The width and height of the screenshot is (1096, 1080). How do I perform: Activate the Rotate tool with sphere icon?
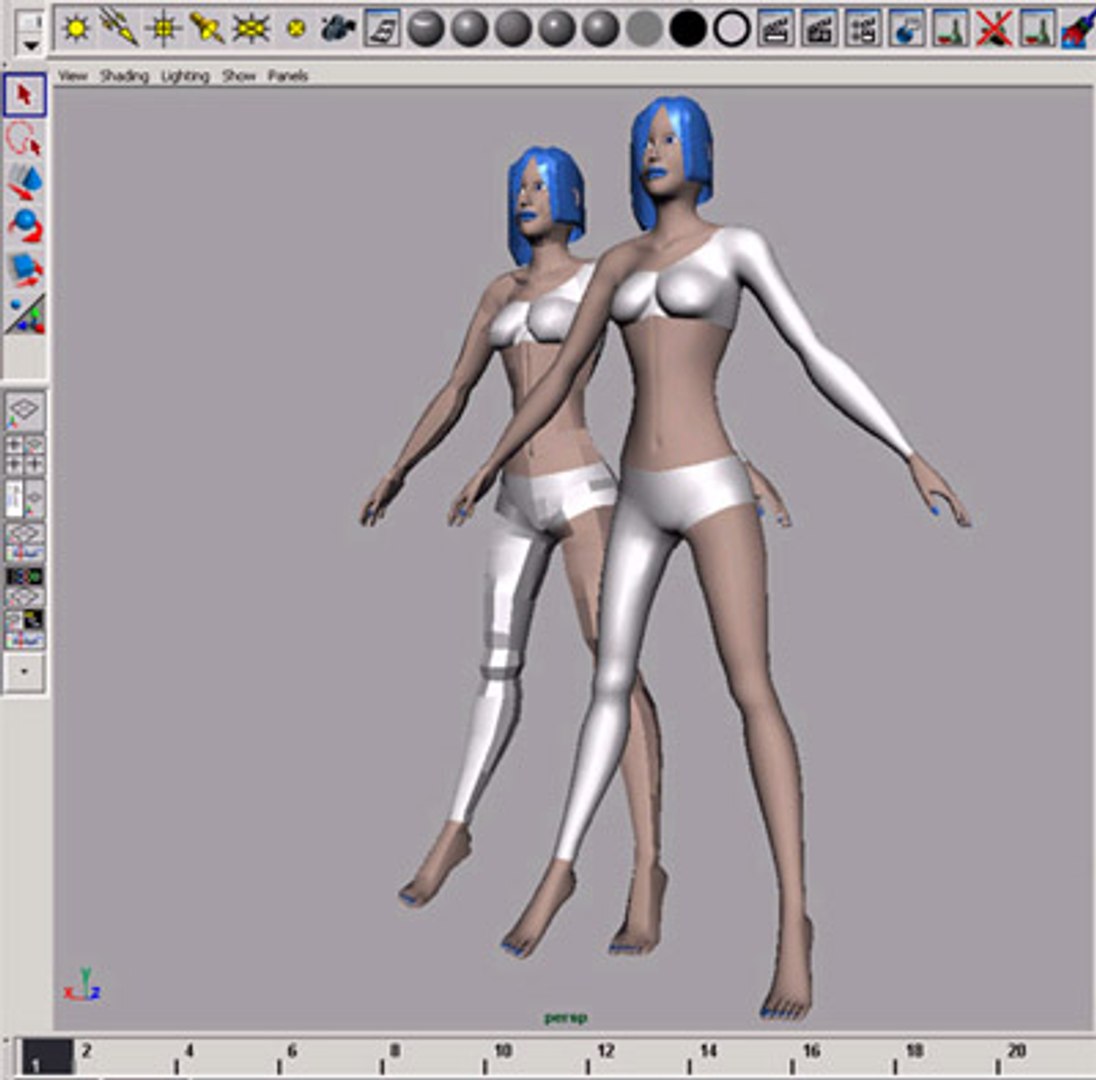coord(25,226)
